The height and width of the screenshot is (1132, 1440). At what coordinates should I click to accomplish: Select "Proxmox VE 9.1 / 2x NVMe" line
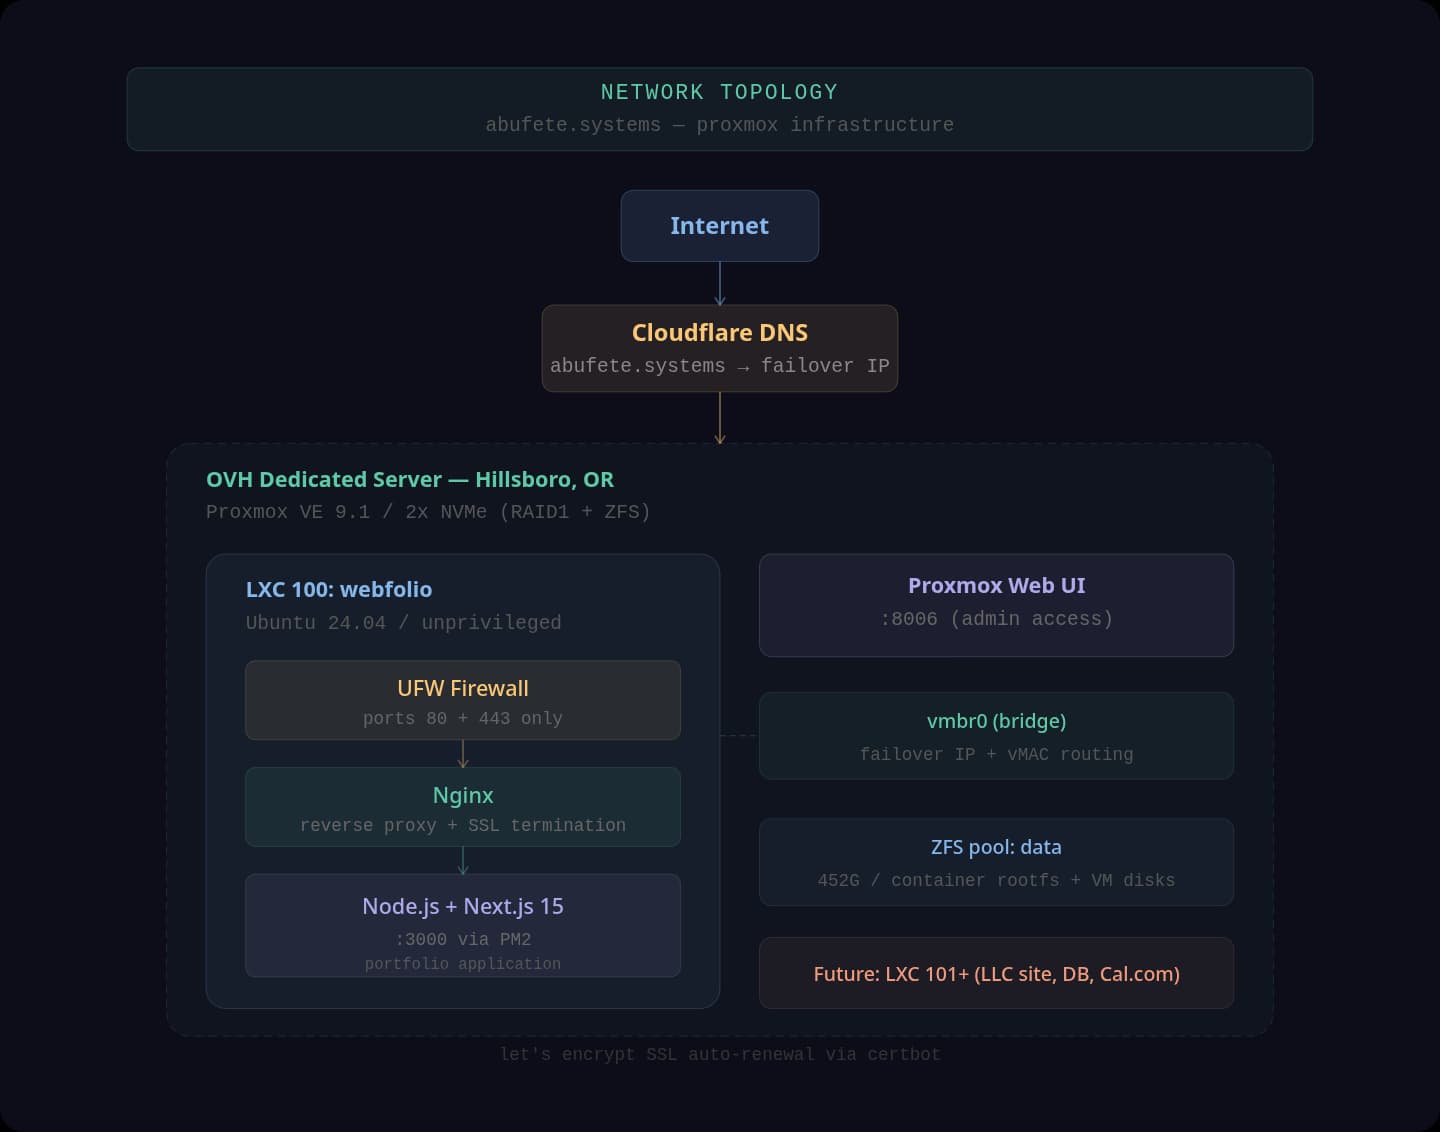pyautogui.click(x=428, y=512)
